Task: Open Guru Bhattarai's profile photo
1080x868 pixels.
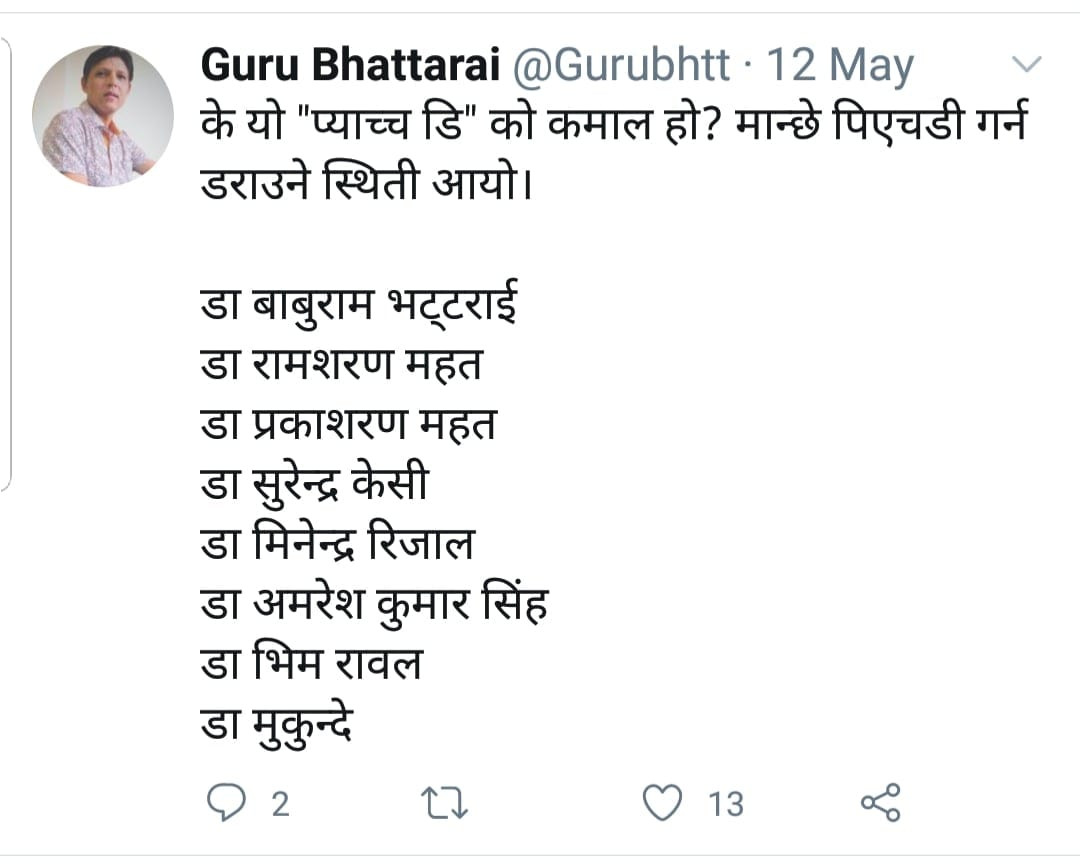Action: [103, 116]
